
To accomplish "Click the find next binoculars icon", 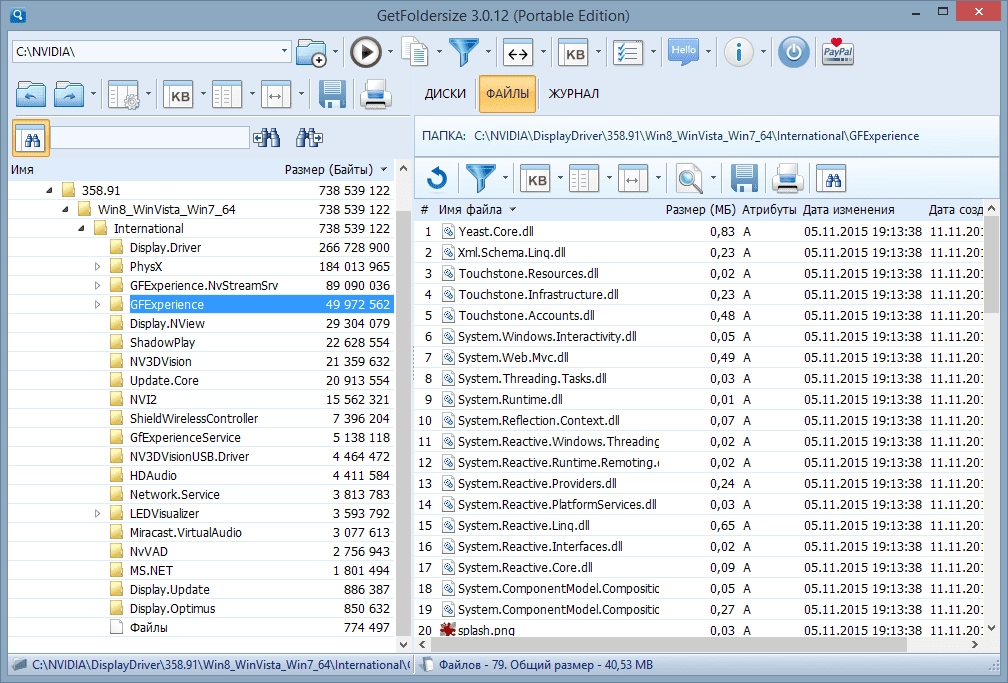I will pos(309,137).
